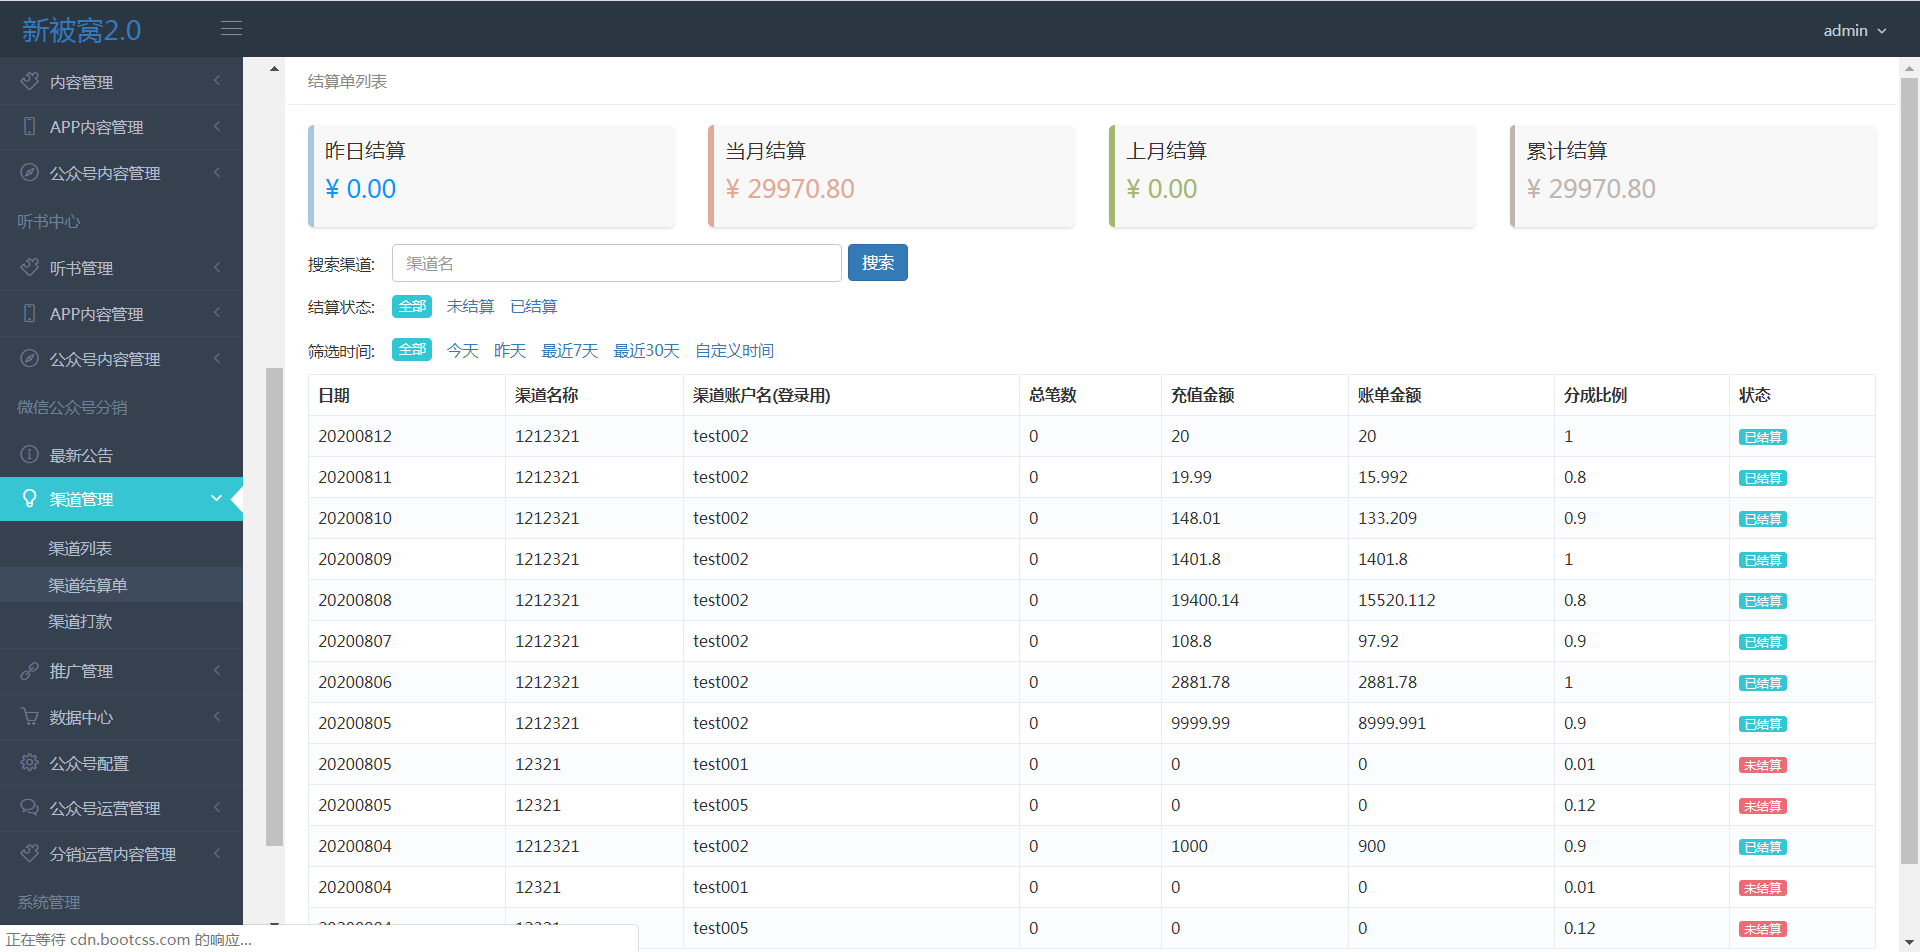Click the link icon beside 推广管理
The image size is (1920, 952).
point(30,671)
